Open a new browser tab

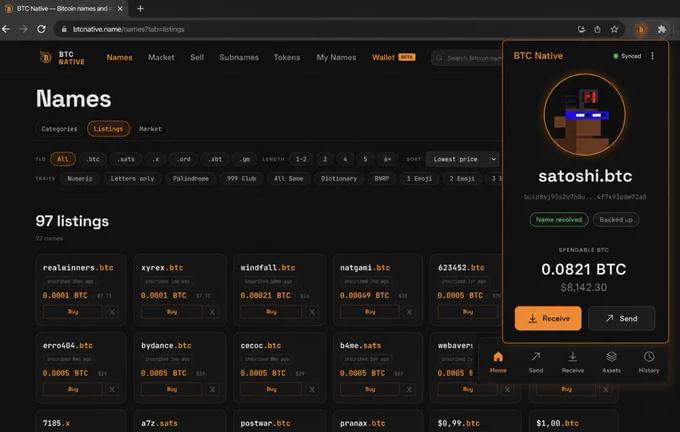point(140,9)
